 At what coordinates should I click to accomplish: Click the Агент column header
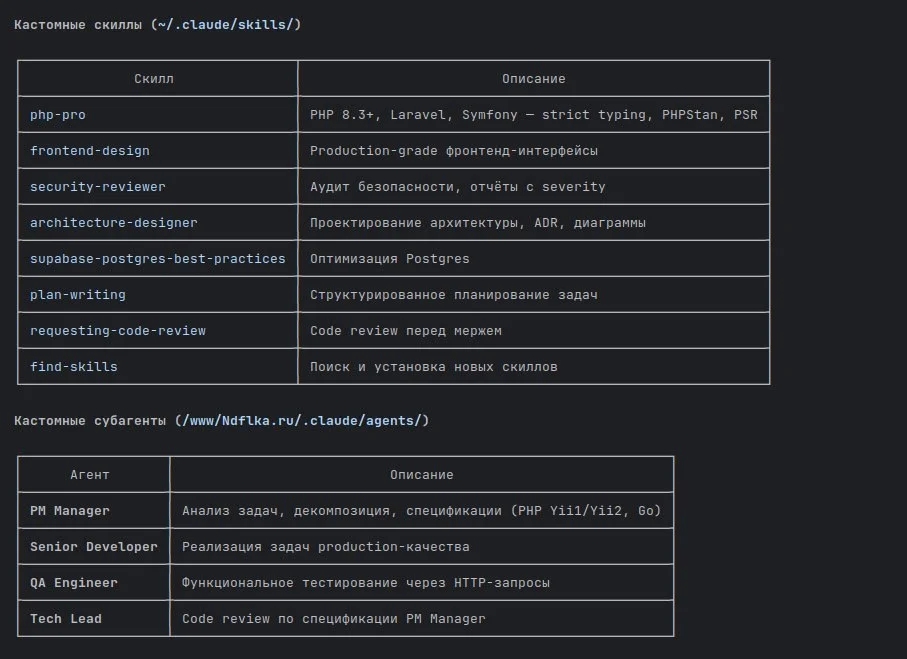coord(90,475)
